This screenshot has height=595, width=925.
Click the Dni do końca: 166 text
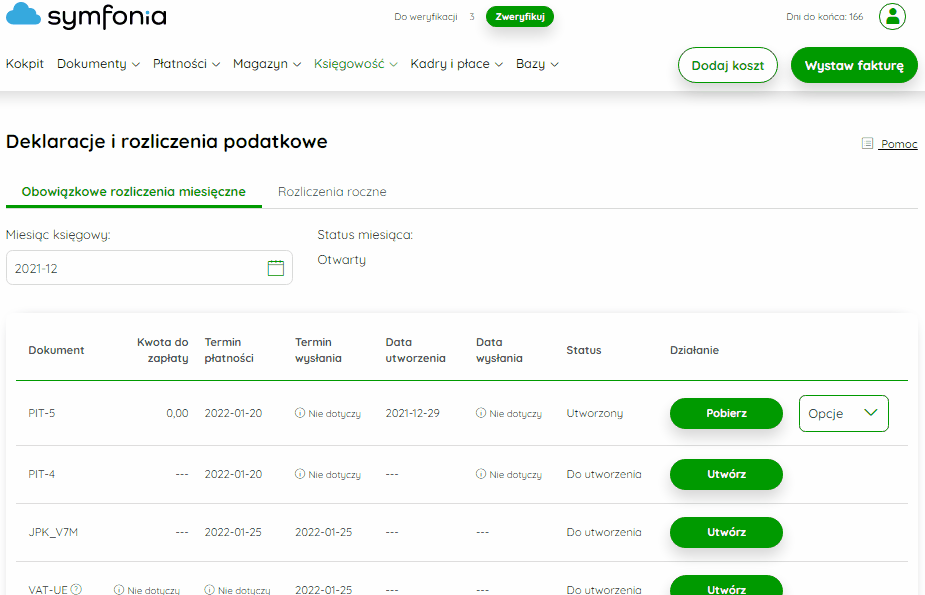pos(824,17)
